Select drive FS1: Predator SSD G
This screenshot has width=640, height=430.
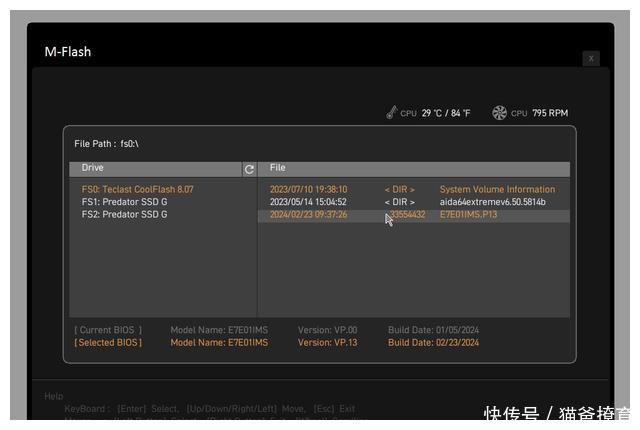pos(124,202)
